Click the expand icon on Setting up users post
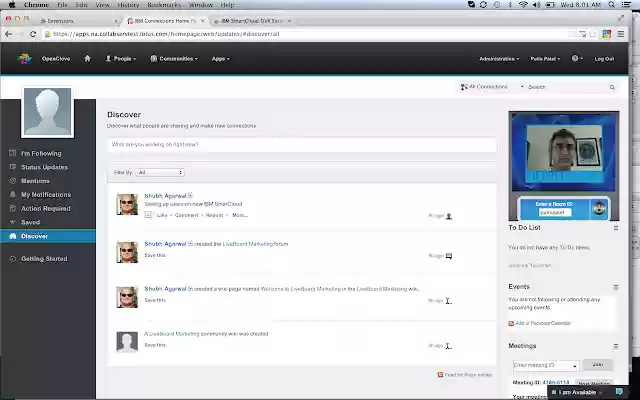 148,215
